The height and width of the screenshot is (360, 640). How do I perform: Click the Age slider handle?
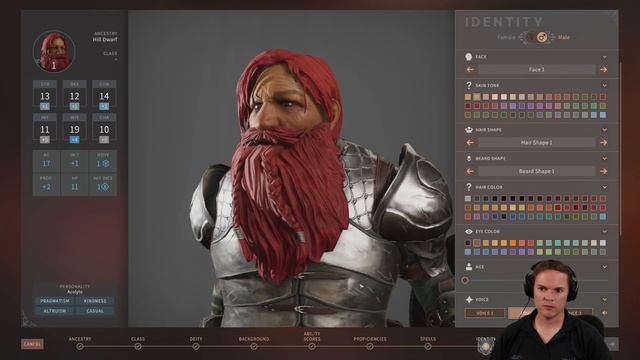(465, 280)
